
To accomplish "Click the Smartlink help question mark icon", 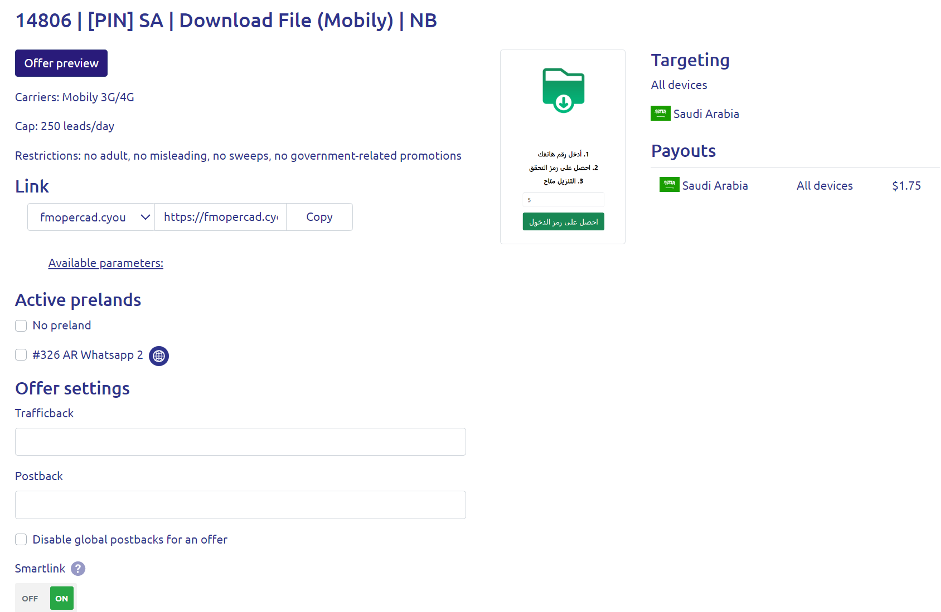I will pyautogui.click(x=78, y=568).
